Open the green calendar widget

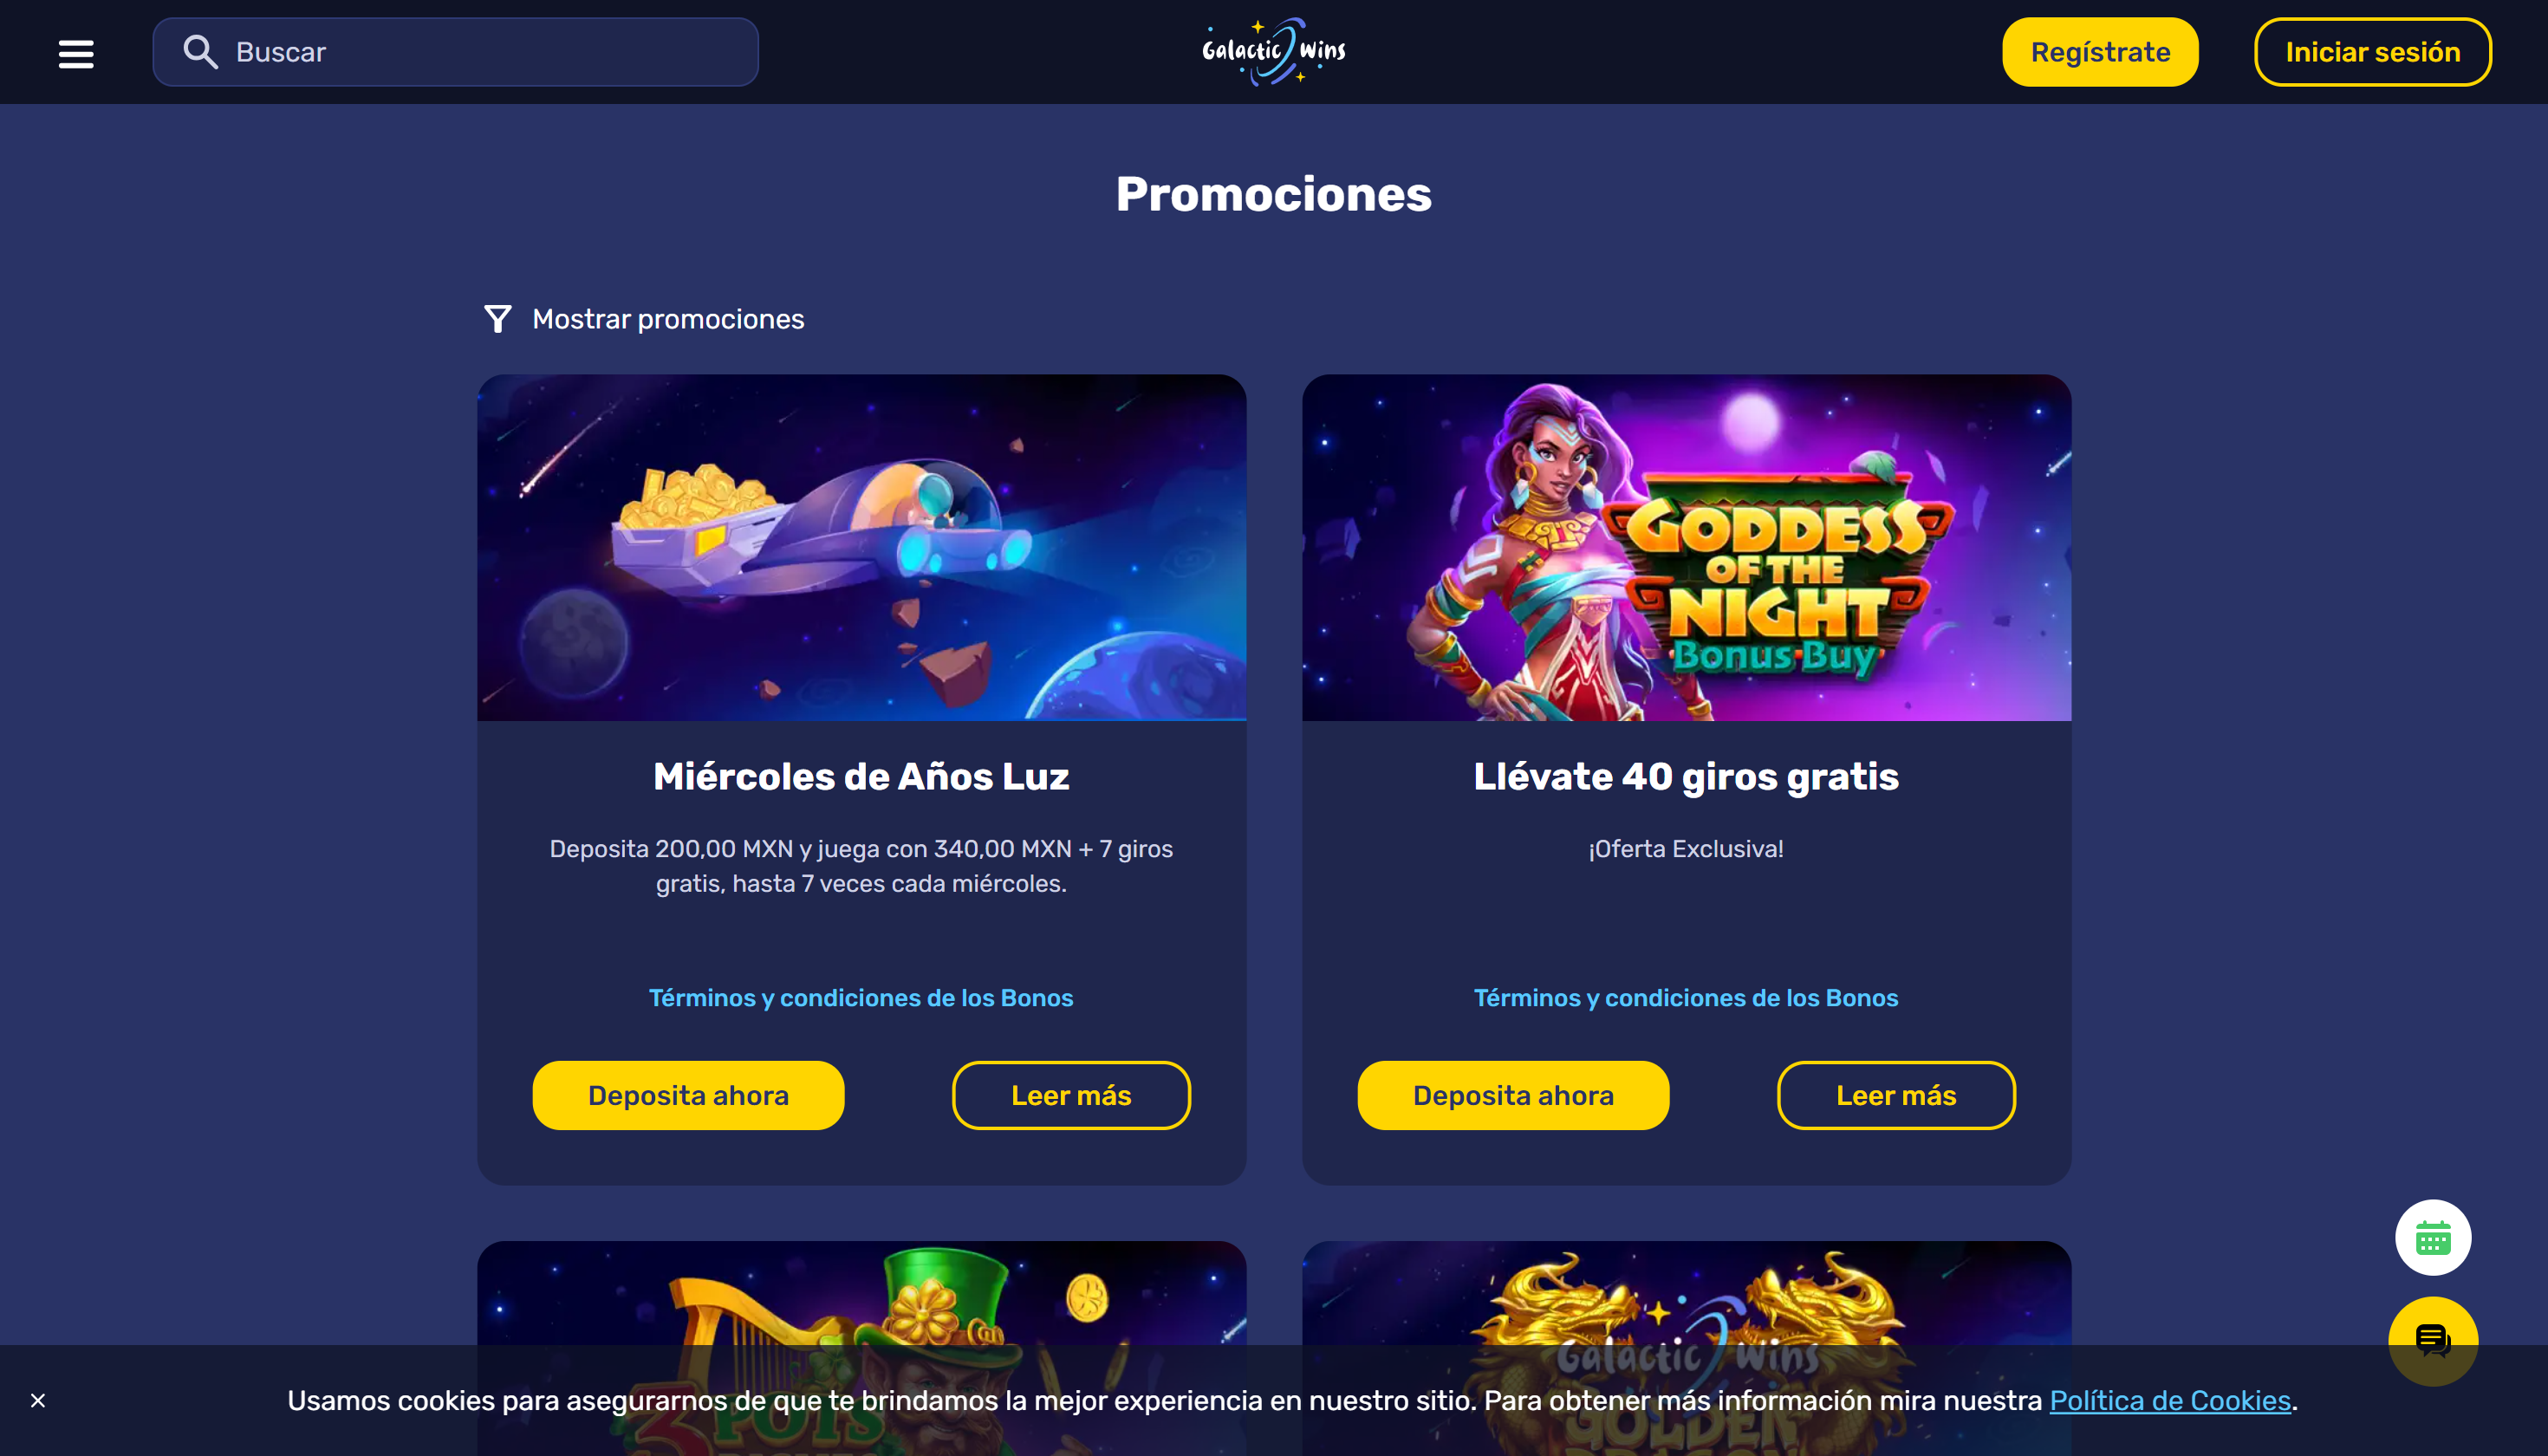2432,1238
